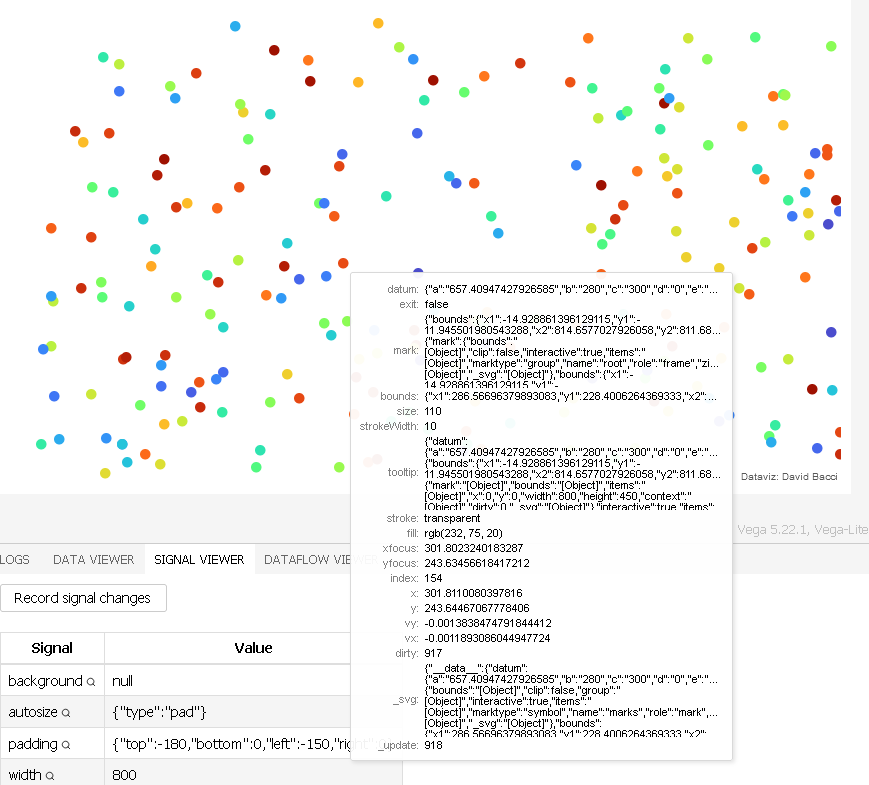Click the Value column header
The height and width of the screenshot is (785, 869).
[253, 648]
